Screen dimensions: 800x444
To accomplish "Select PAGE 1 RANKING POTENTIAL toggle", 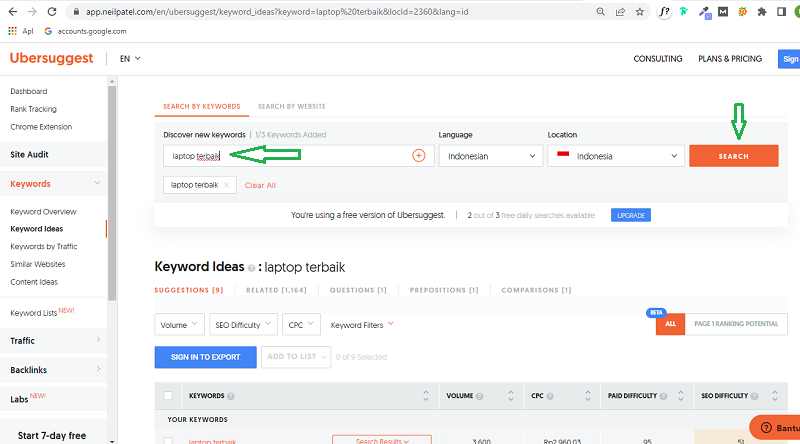I will pos(736,324).
